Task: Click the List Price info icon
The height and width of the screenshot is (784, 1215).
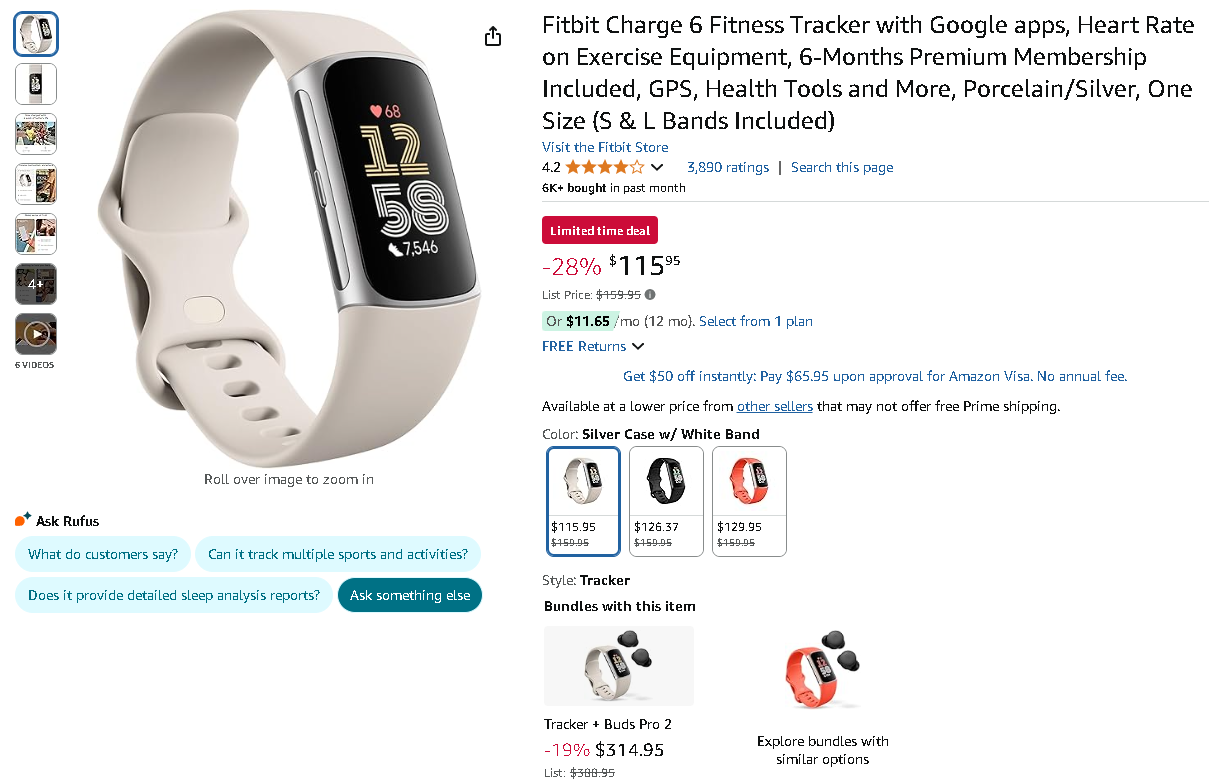Action: tap(650, 294)
